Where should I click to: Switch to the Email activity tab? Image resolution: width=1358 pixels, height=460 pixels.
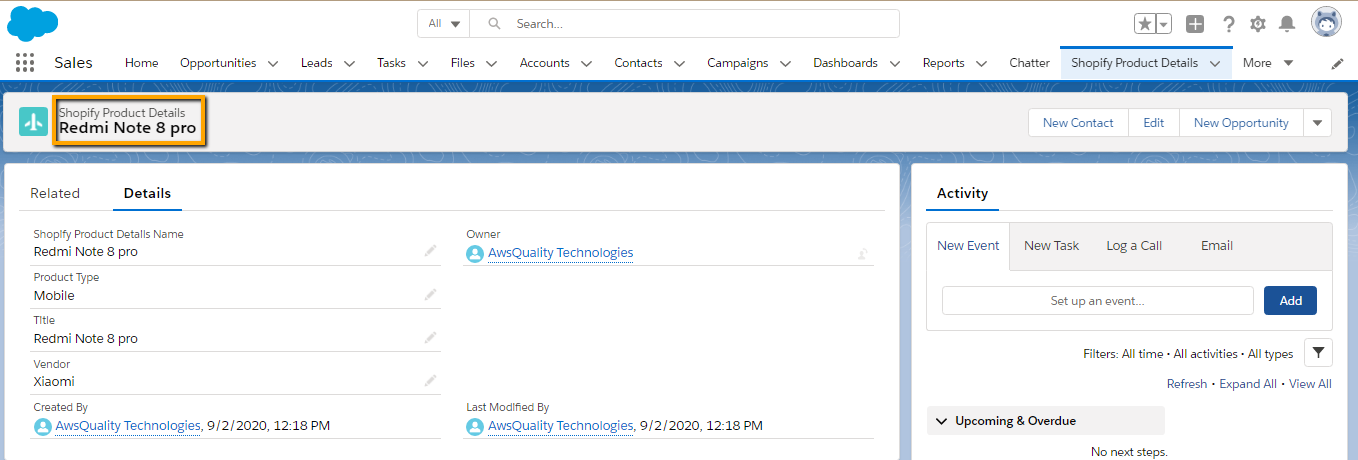pyautogui.click(x=1216, y=246)
